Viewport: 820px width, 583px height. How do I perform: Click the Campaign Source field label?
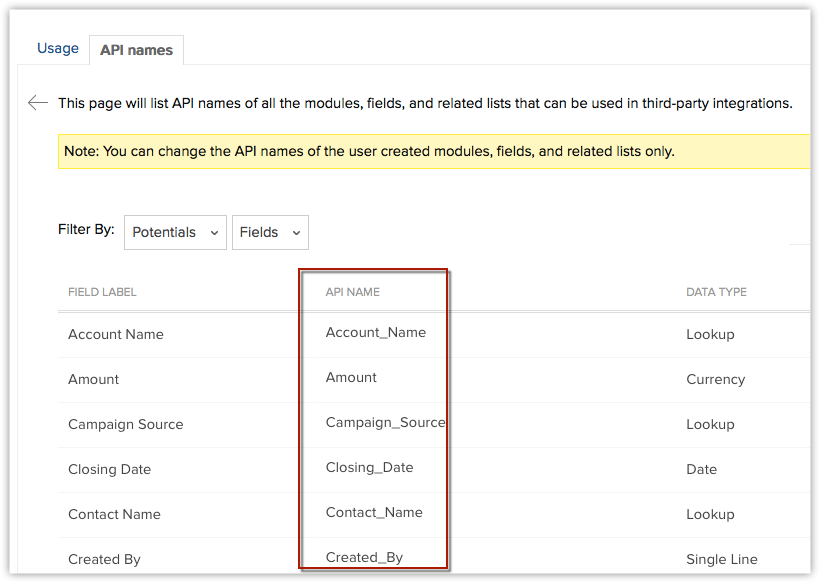click(126, 424)
